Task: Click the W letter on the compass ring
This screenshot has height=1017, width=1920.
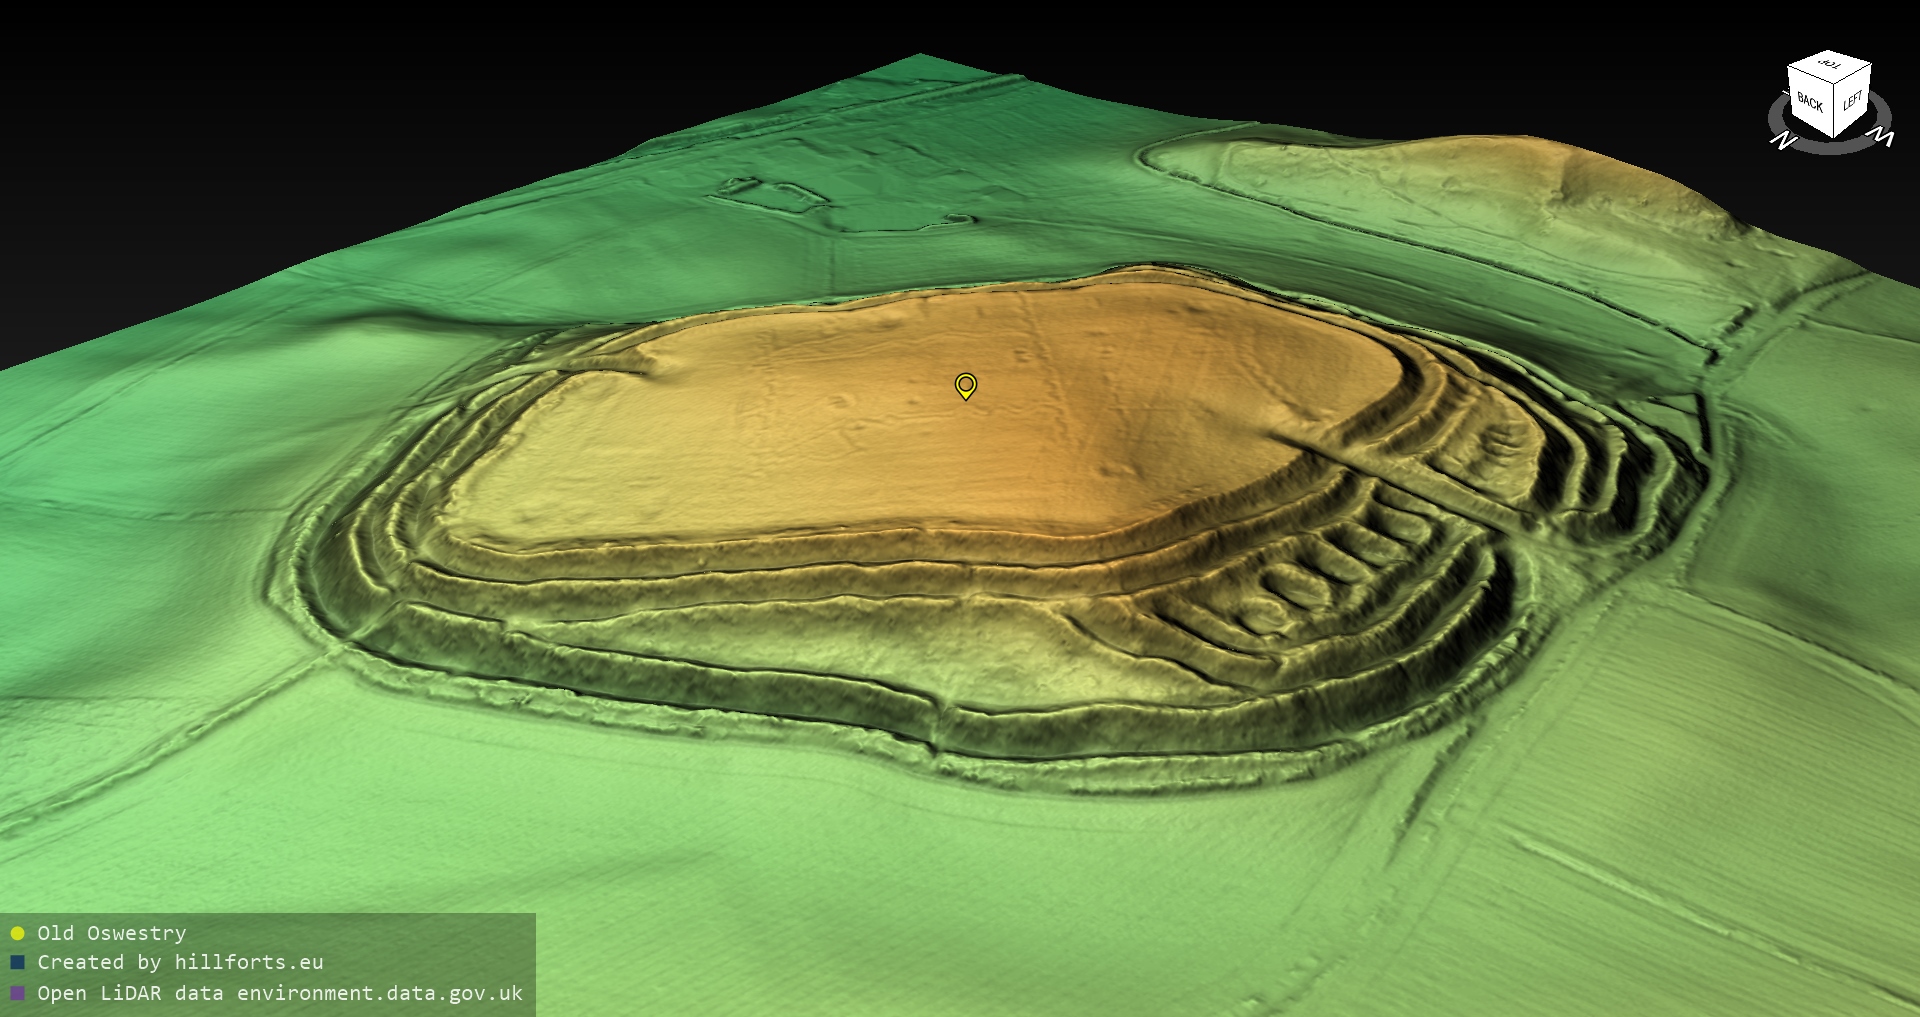Action: (1883, 137)
